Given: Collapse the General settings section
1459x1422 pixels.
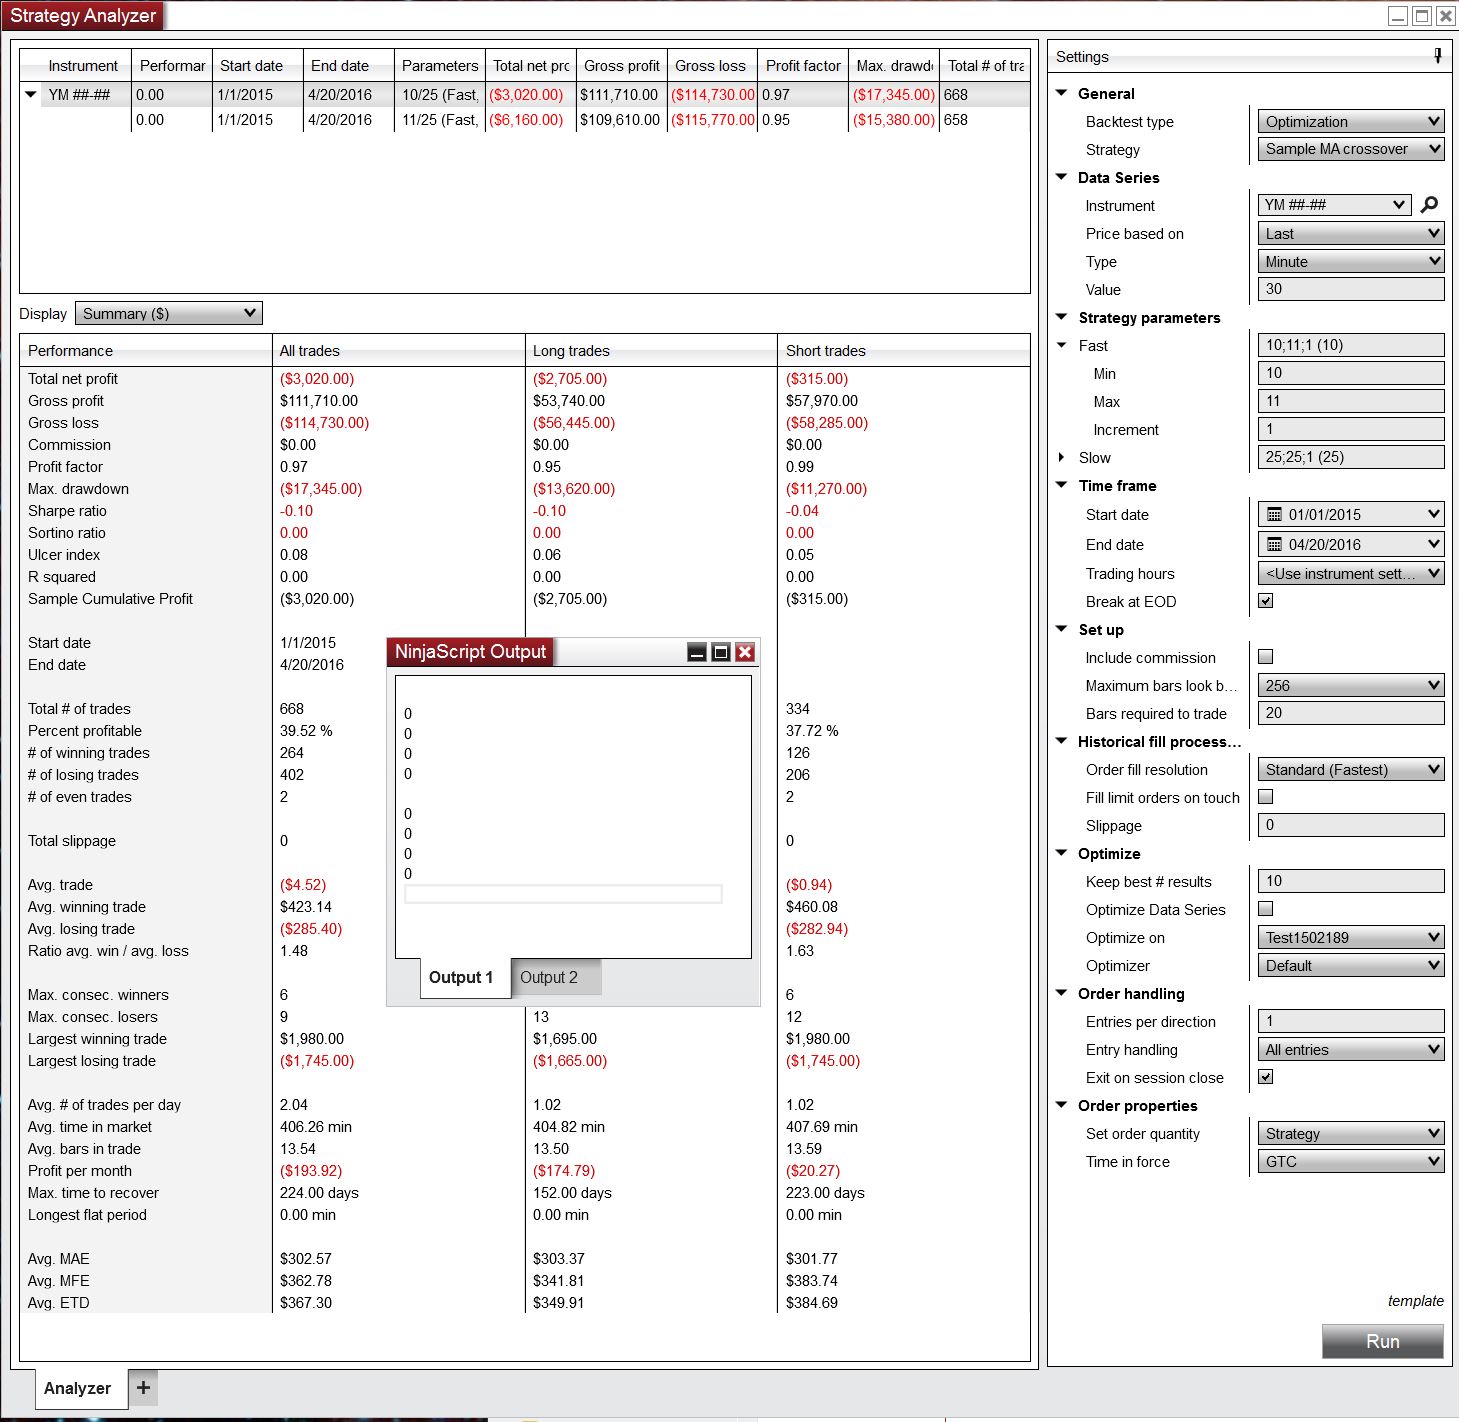Looking at the screenshot, I should pyautogui.click(x=1062, y=93).
